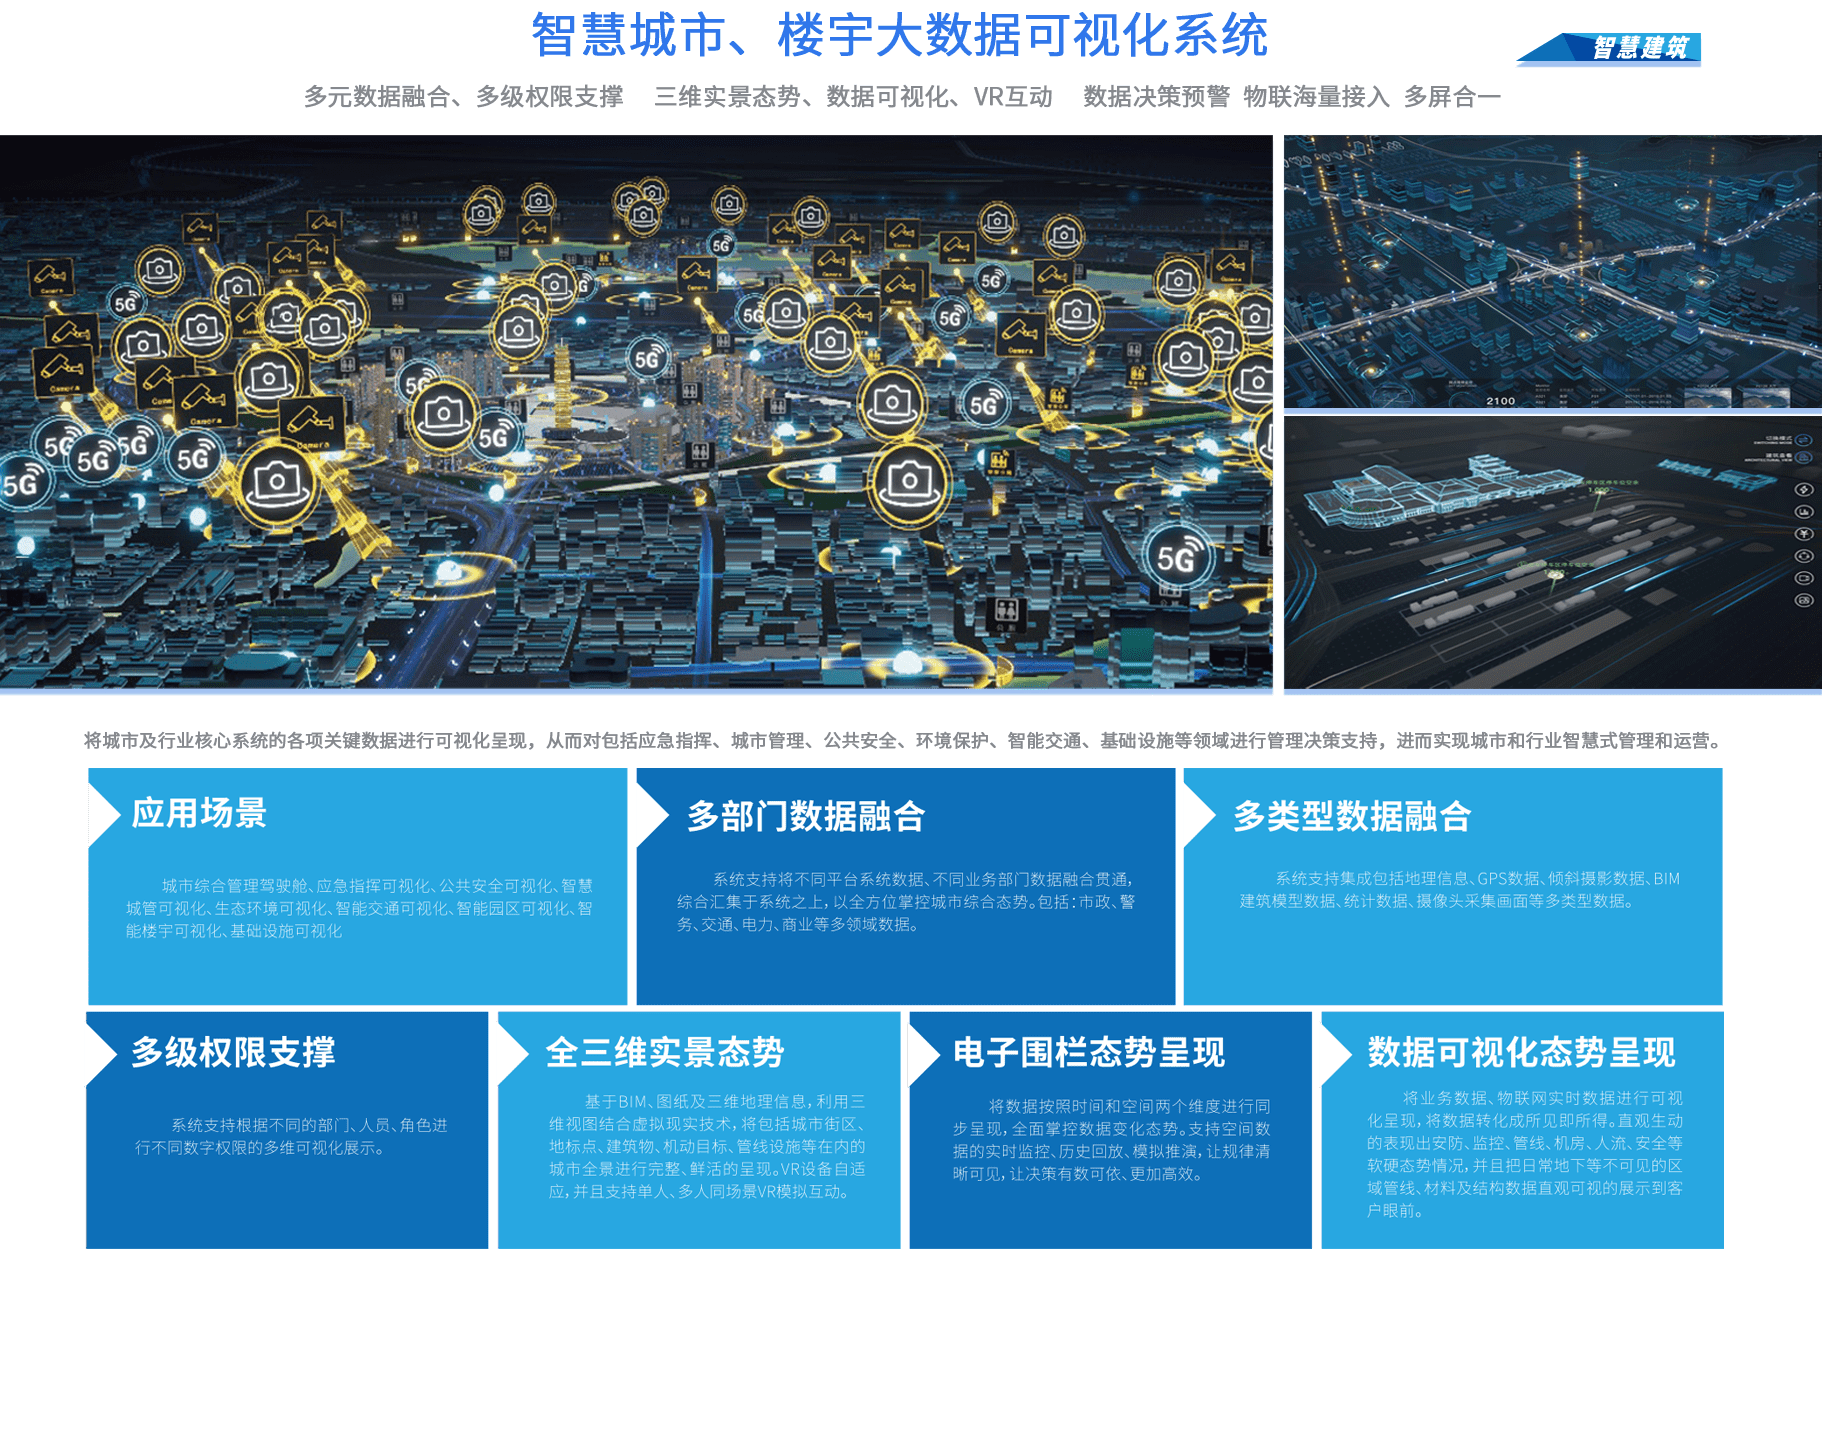The height and width of the screenshot is (1434, 1822).
Task: Click the description starting 将业务数据、物联网实时数据
Action: click(1525, 1154)
